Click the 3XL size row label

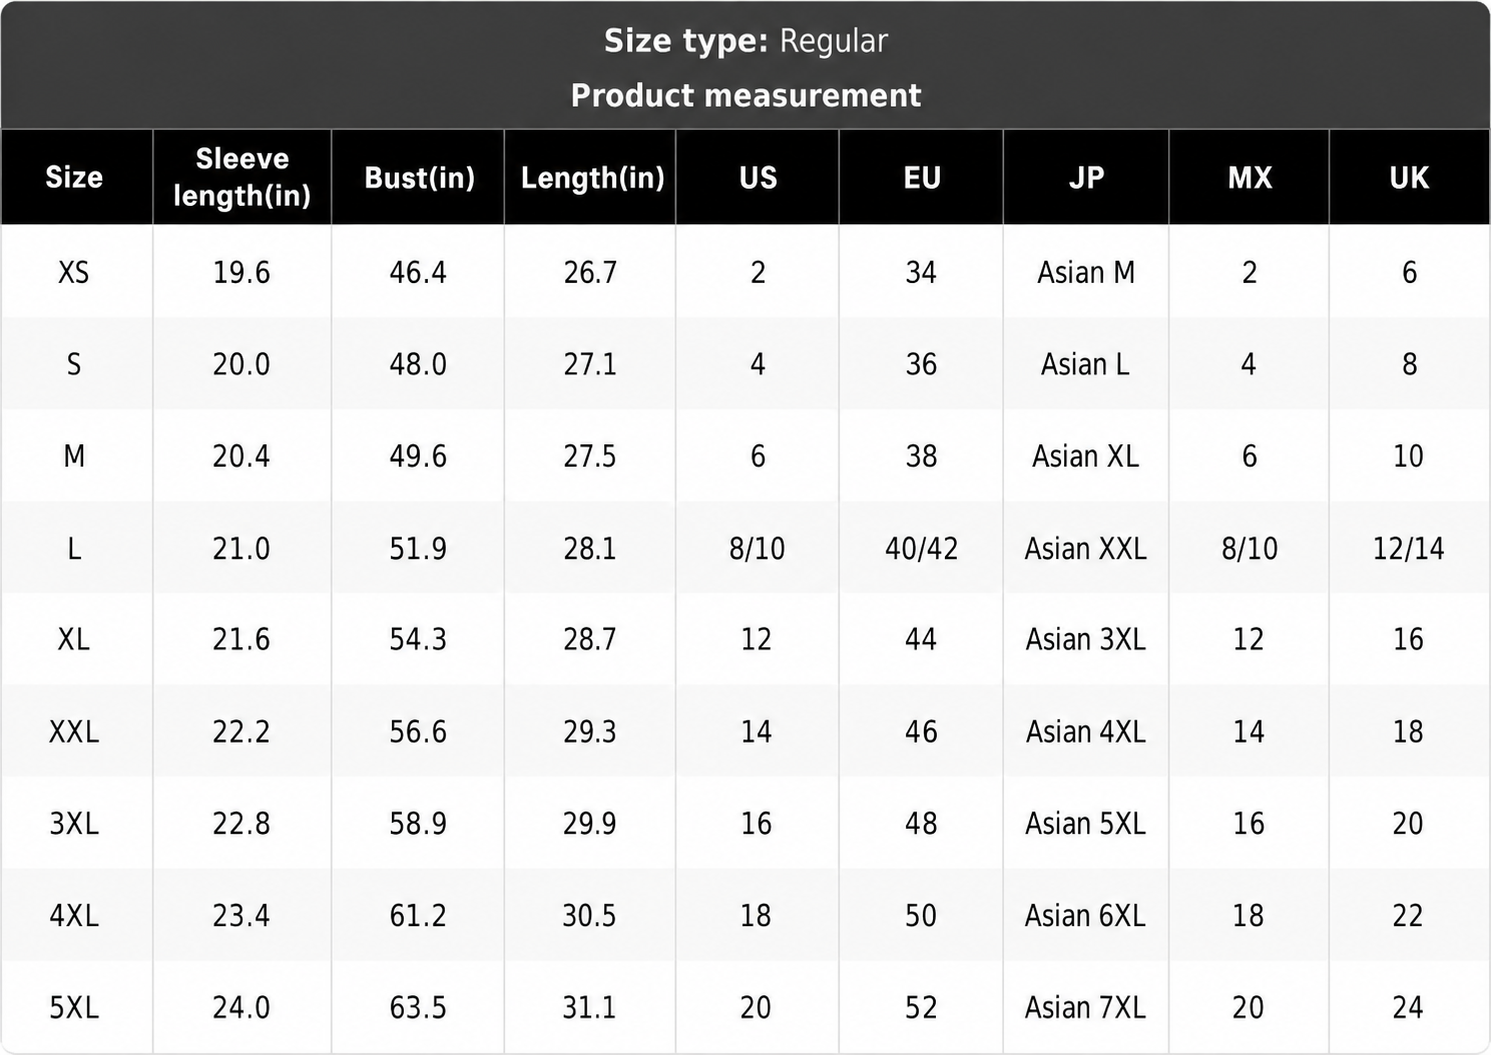74,823
